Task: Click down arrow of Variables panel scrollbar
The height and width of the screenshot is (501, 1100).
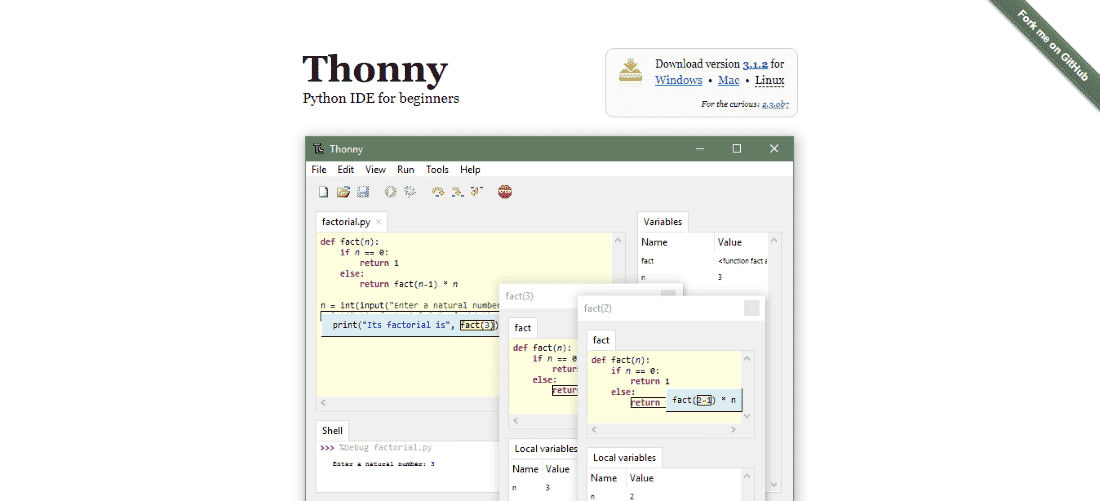Action: pyautogui.click(x=774, y=484)
